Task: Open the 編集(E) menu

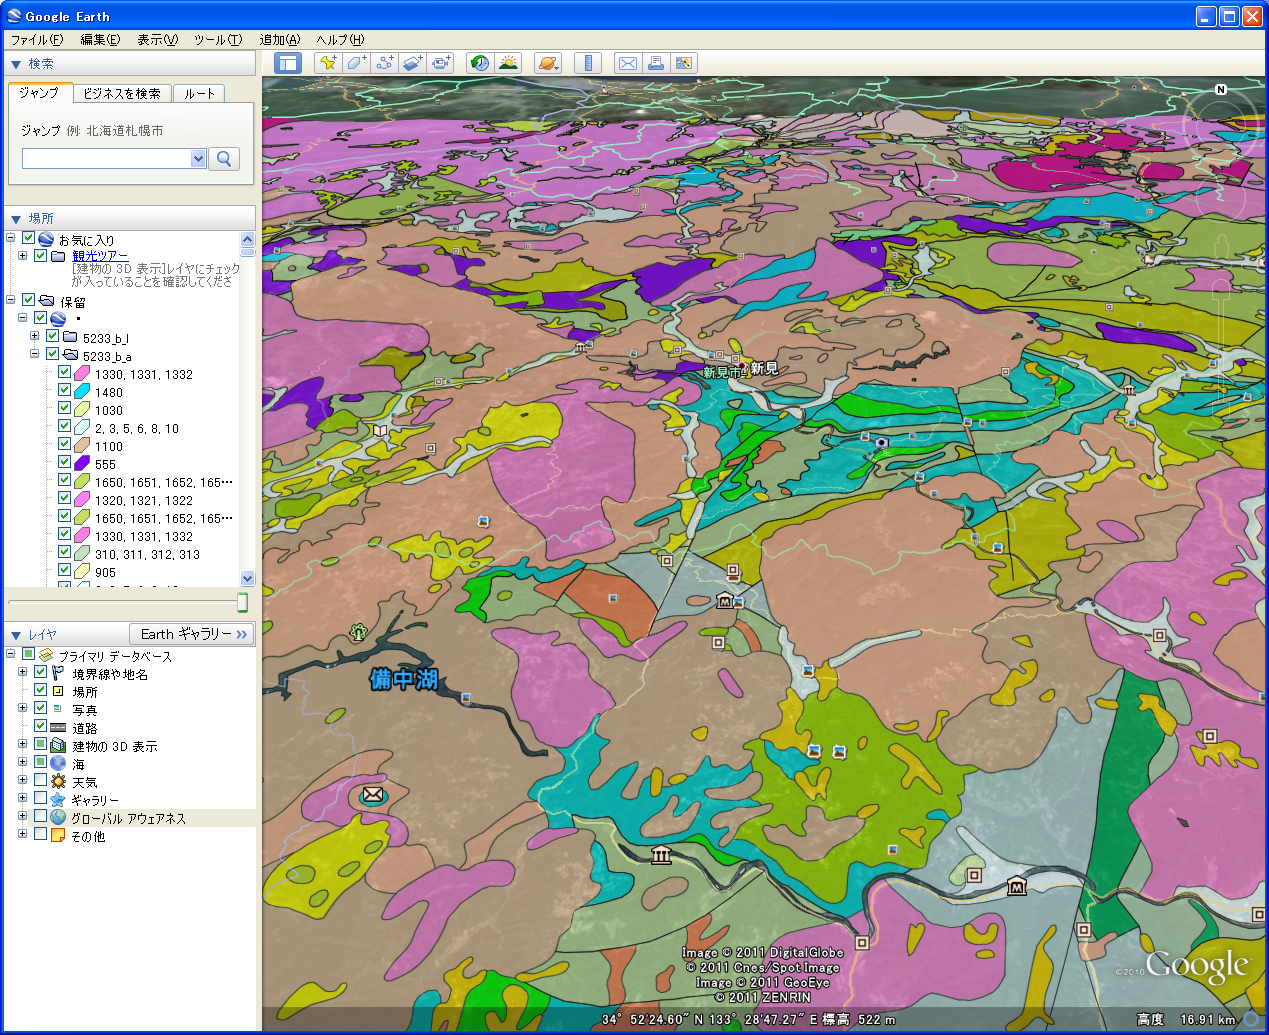Action: [x=100, y=40]
